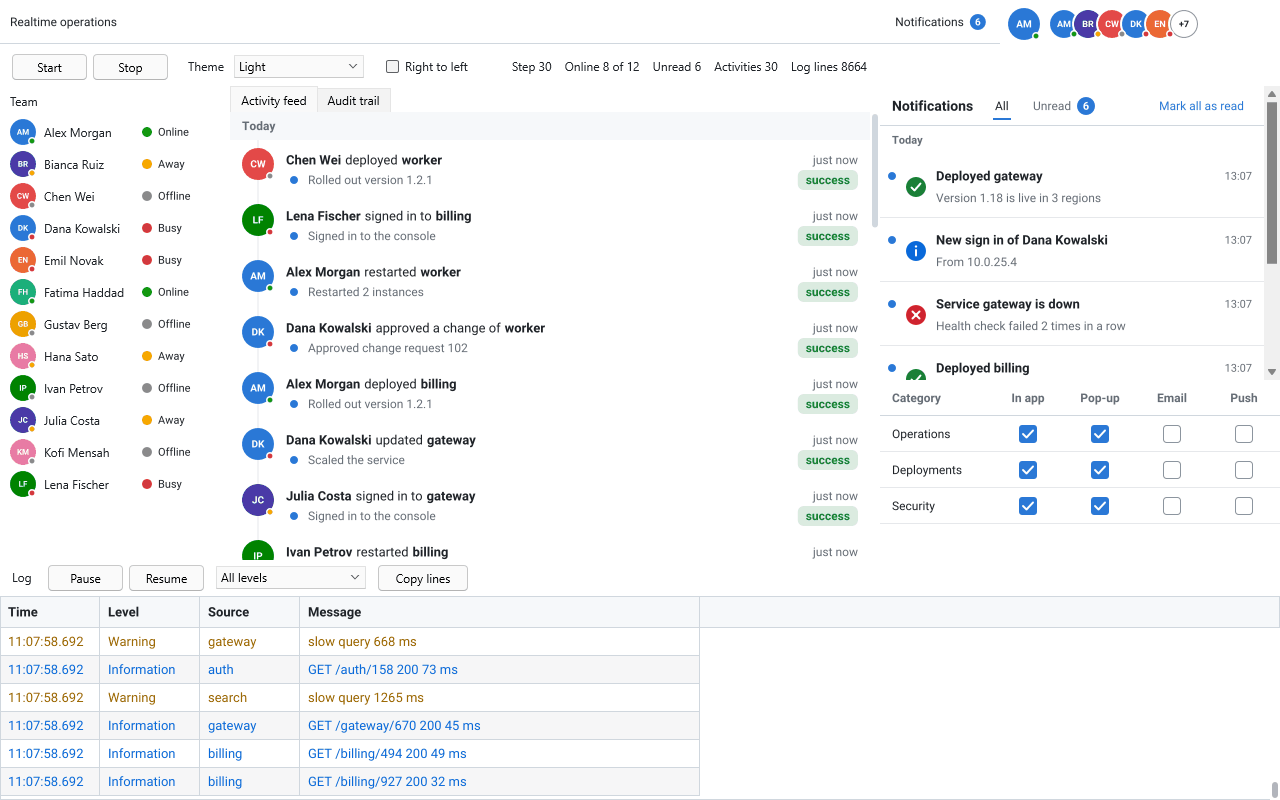The height and width of the screenshot is (800, 1280).
Task: Click Chen Wei's avatar in activity feed
Action: click(258, 164)
